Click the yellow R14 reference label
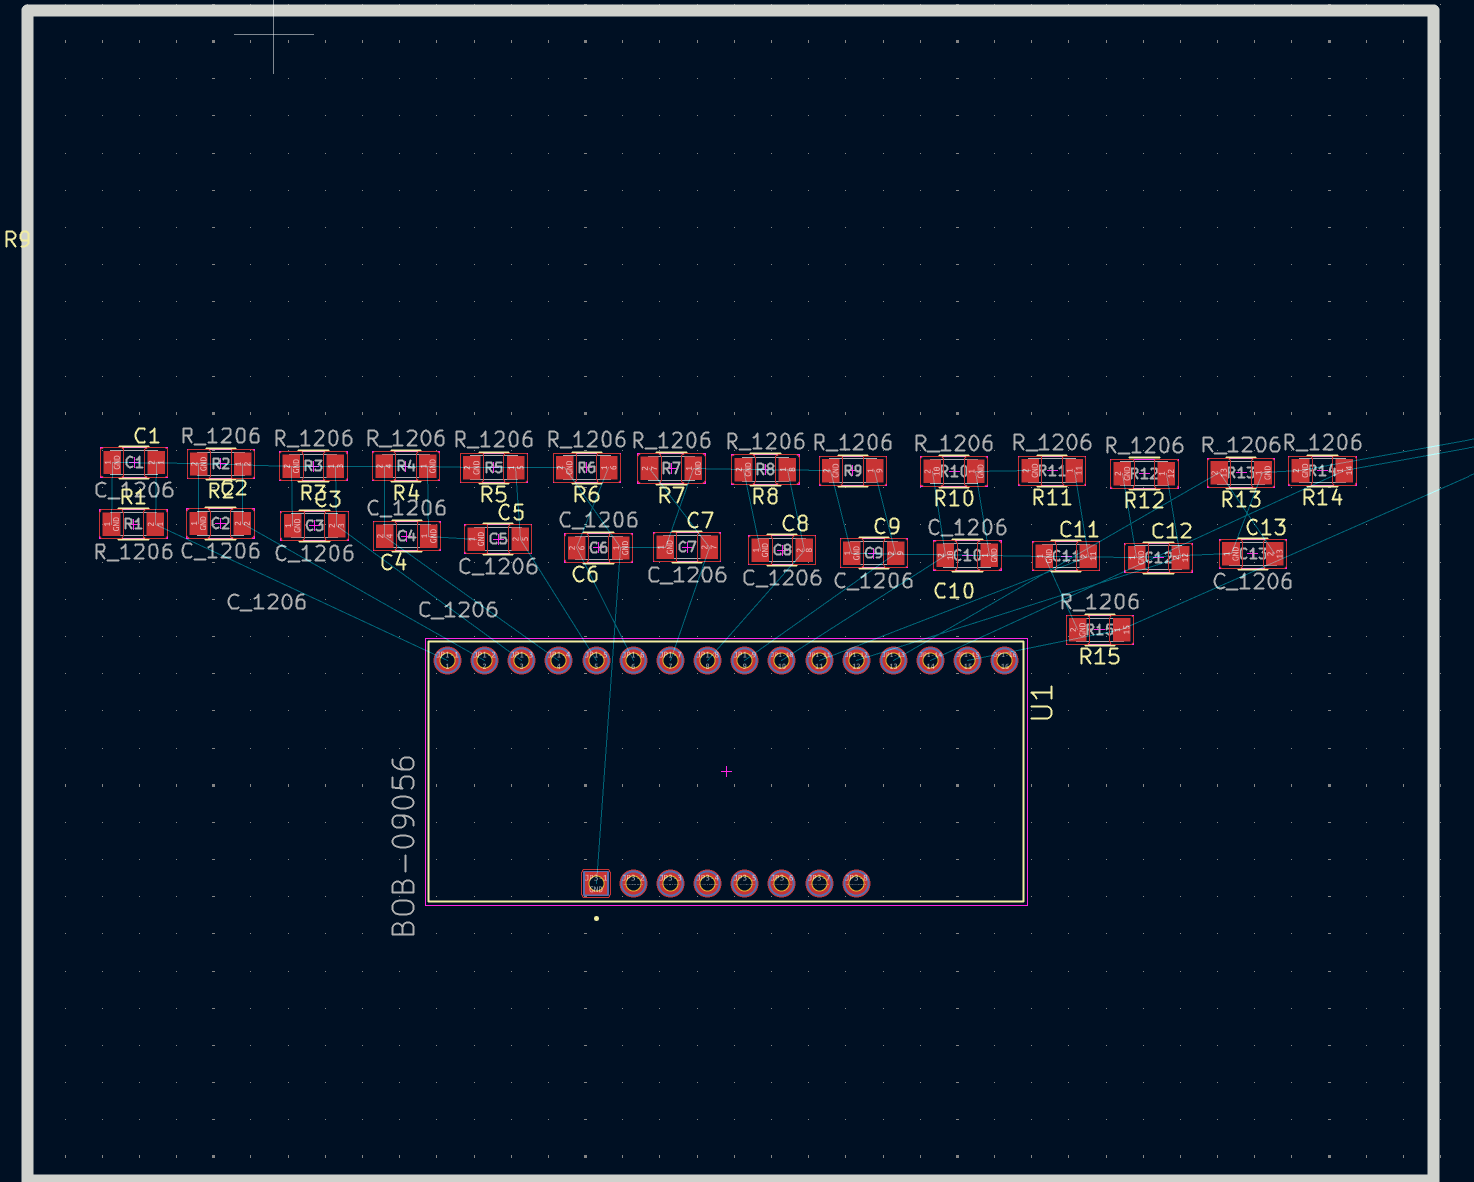1474x1182 pixels. pos(1322,497)
